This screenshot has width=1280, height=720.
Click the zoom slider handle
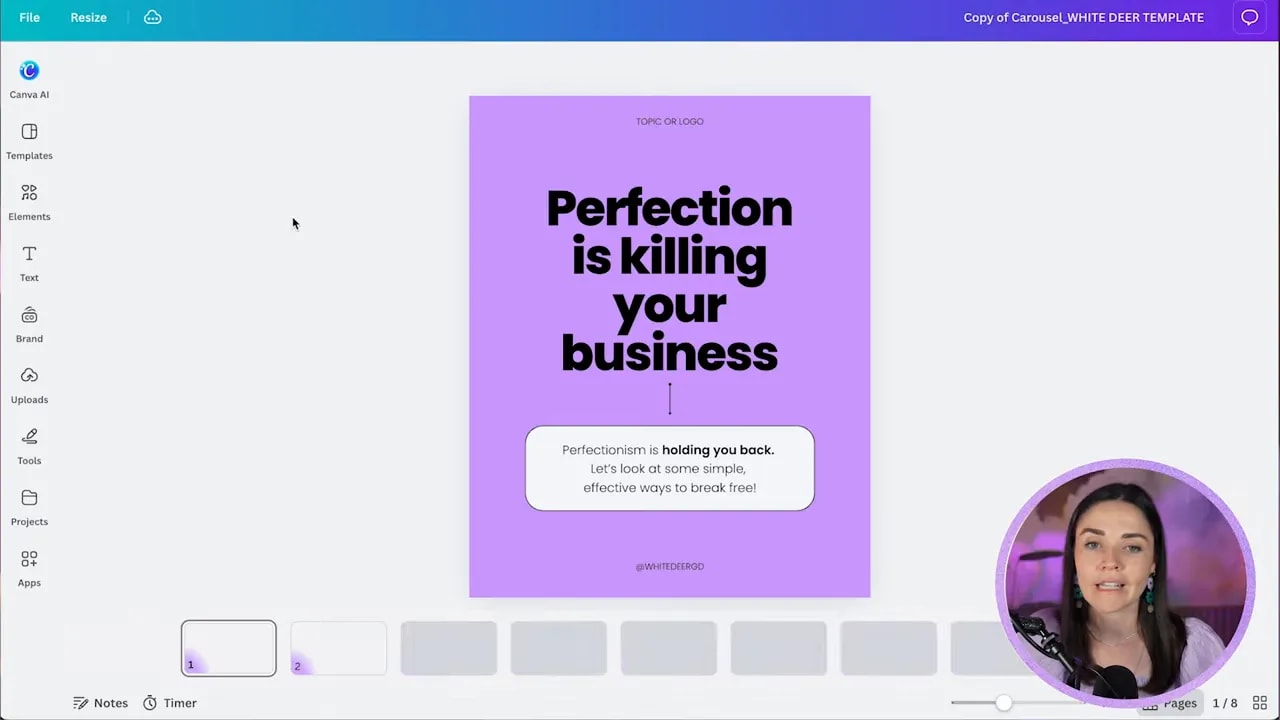[1003, 703]
